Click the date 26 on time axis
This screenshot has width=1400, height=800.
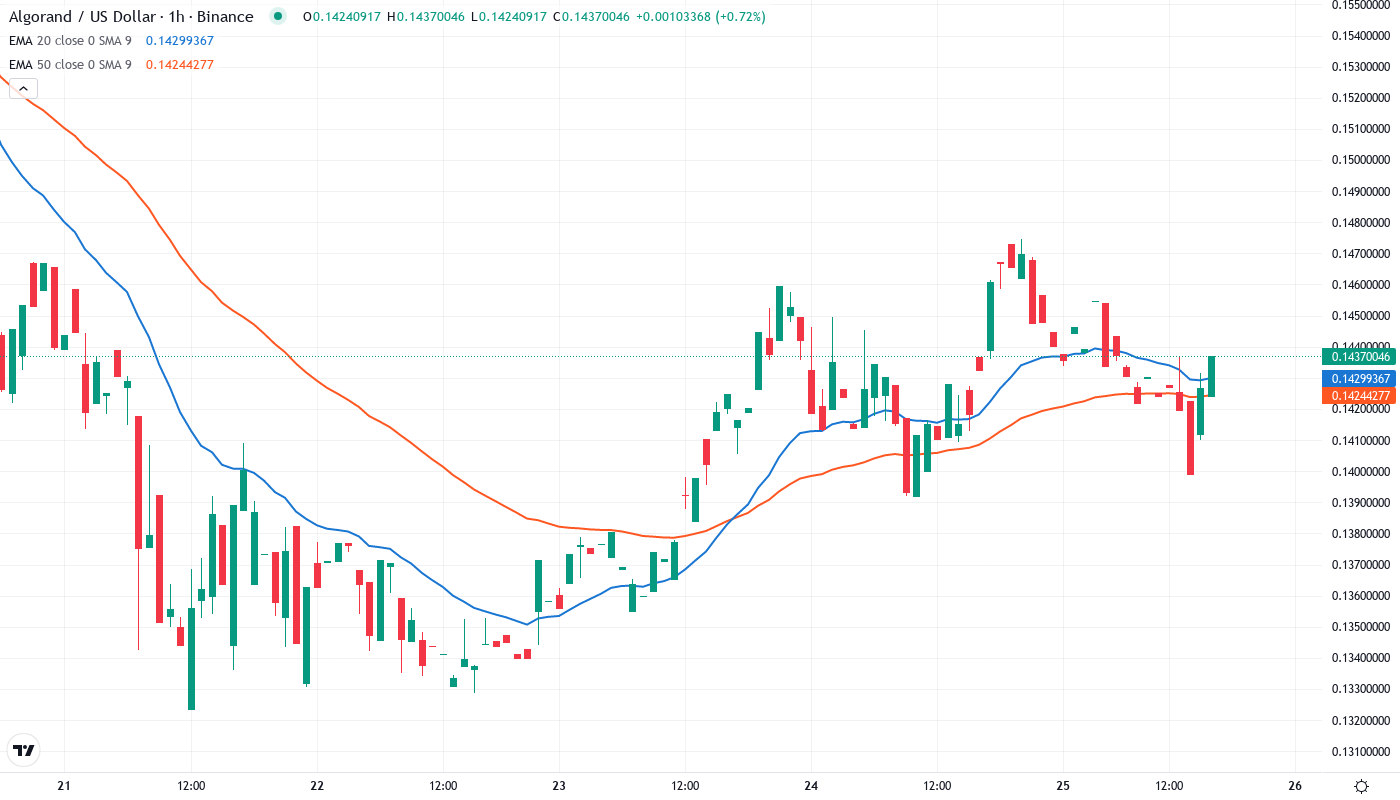pos(1295,786)
